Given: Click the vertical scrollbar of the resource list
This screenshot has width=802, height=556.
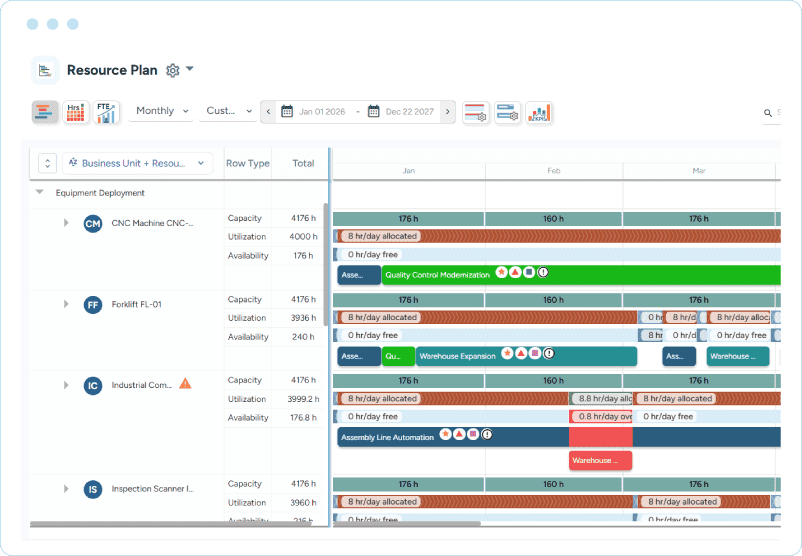Looking at the screenshot, I should point(325,264).
